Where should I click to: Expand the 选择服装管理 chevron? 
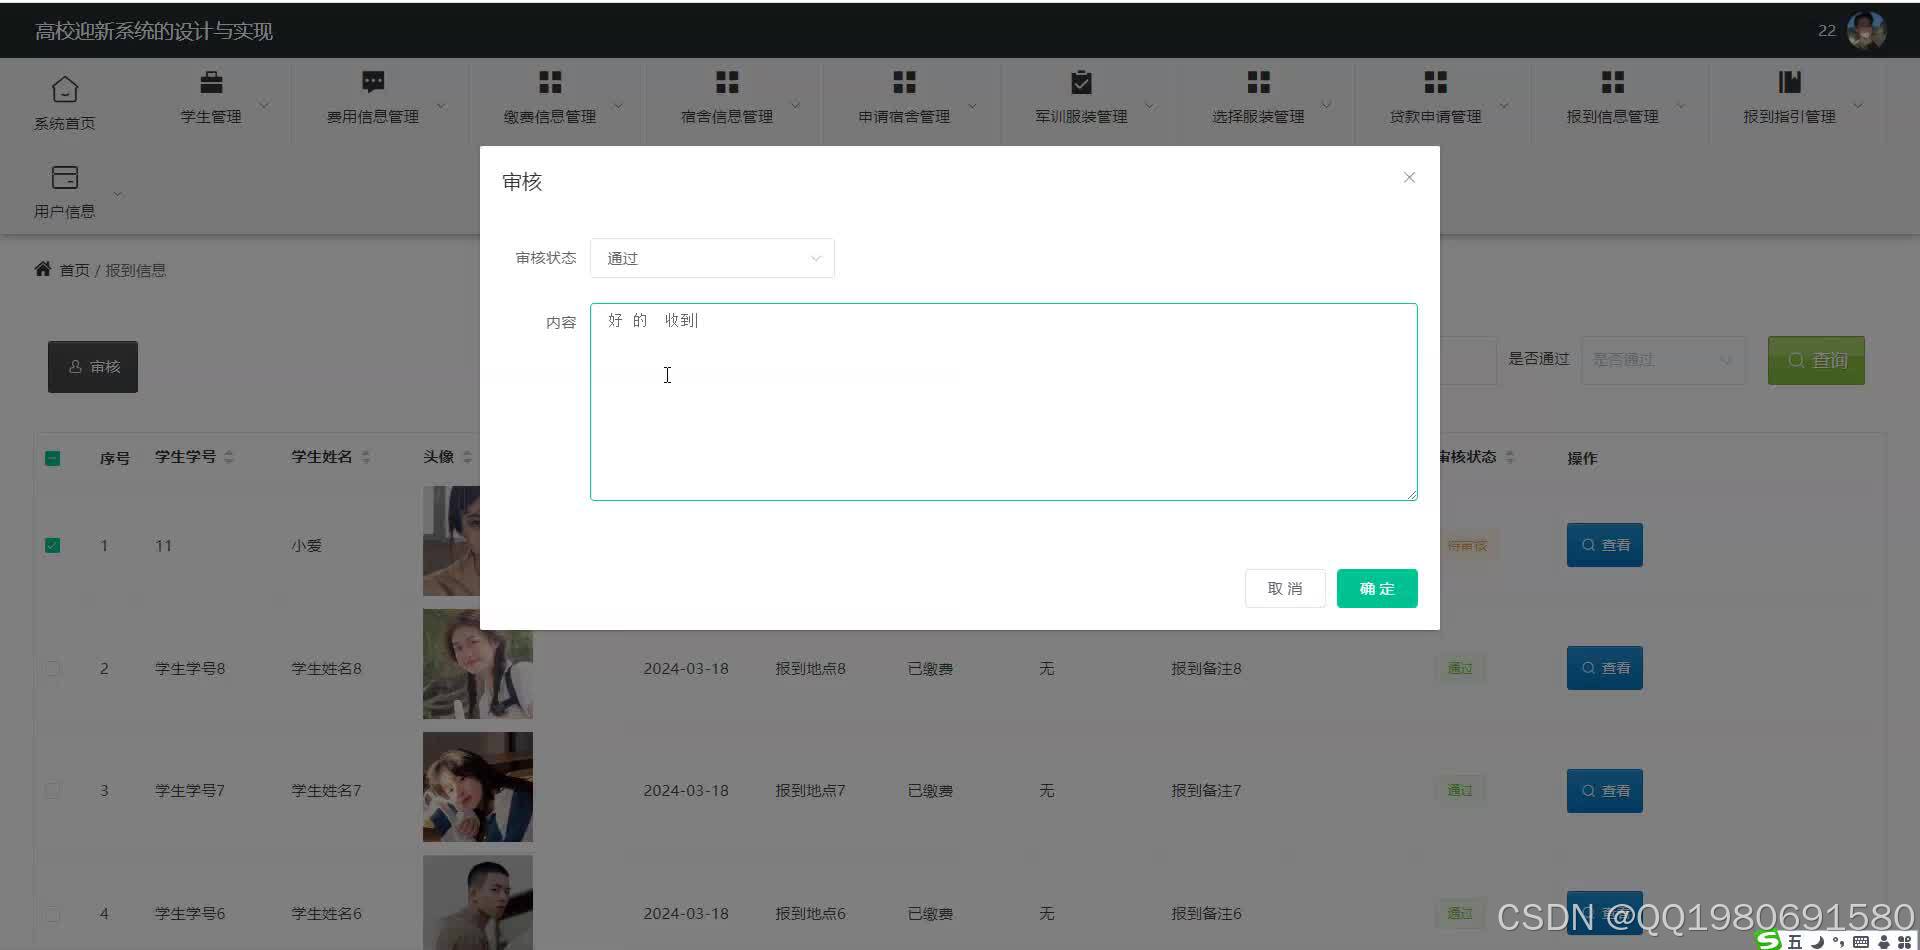(x=1326, y=104)
